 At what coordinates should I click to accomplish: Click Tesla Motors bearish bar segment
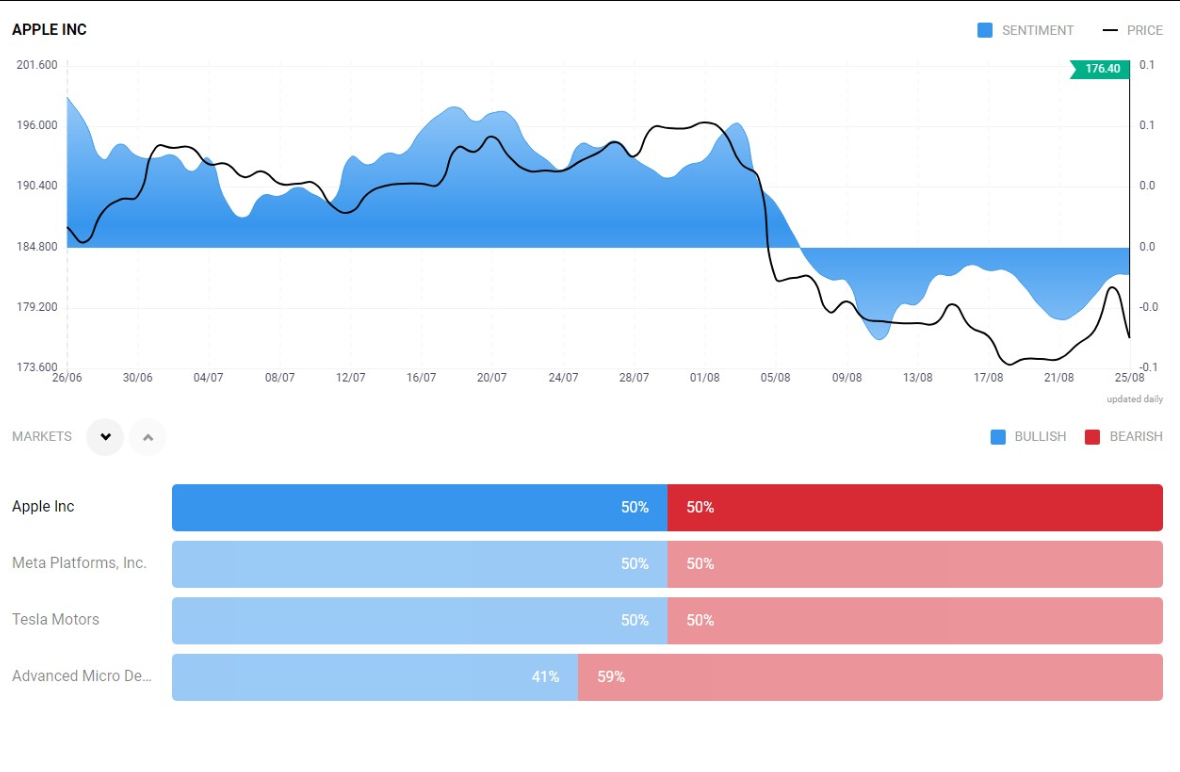[914, 621]
